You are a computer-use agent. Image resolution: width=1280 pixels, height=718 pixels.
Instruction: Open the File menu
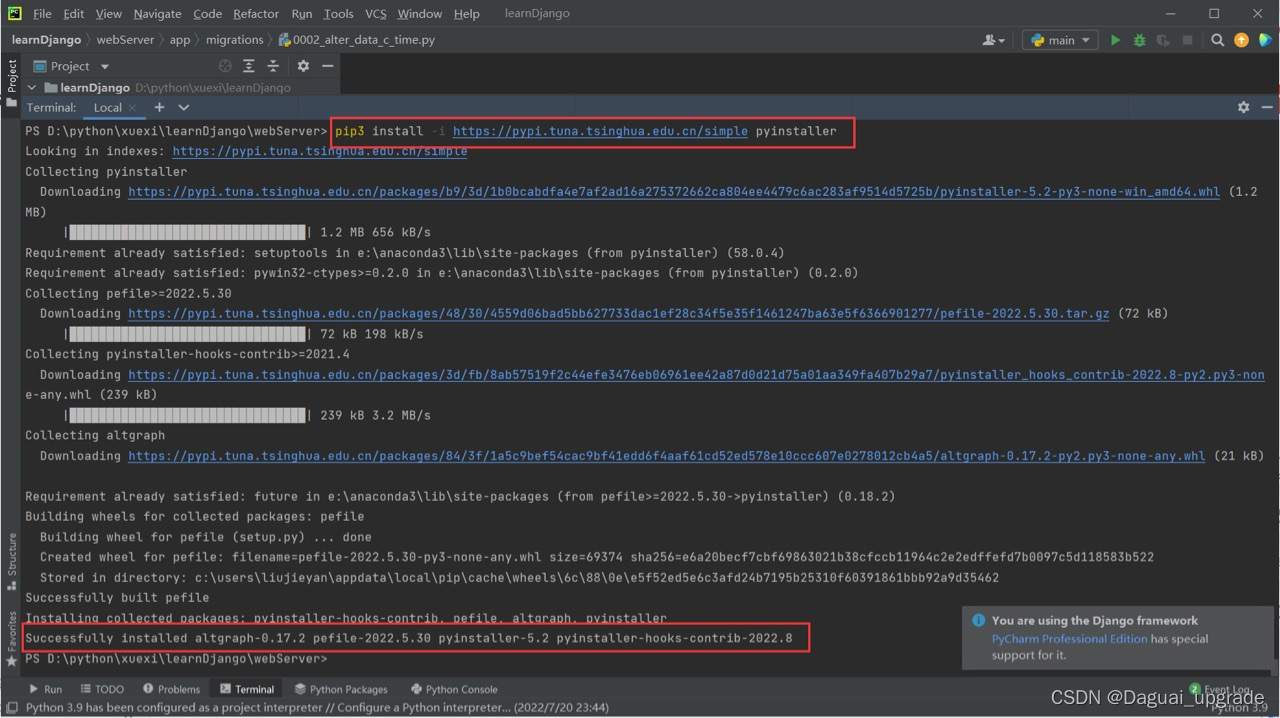42,14
